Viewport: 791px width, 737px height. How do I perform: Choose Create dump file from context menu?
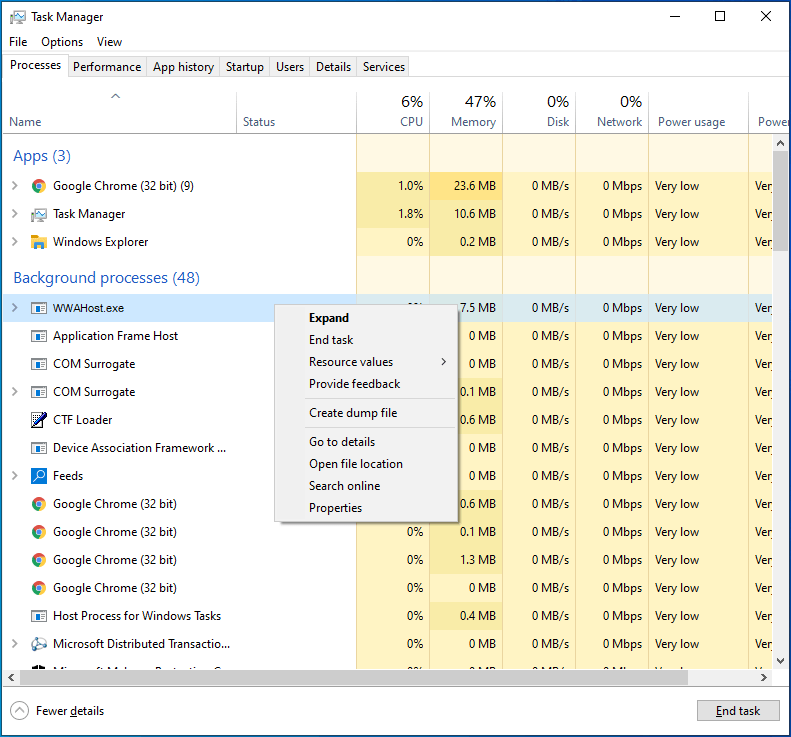click(x=353, y=413)
